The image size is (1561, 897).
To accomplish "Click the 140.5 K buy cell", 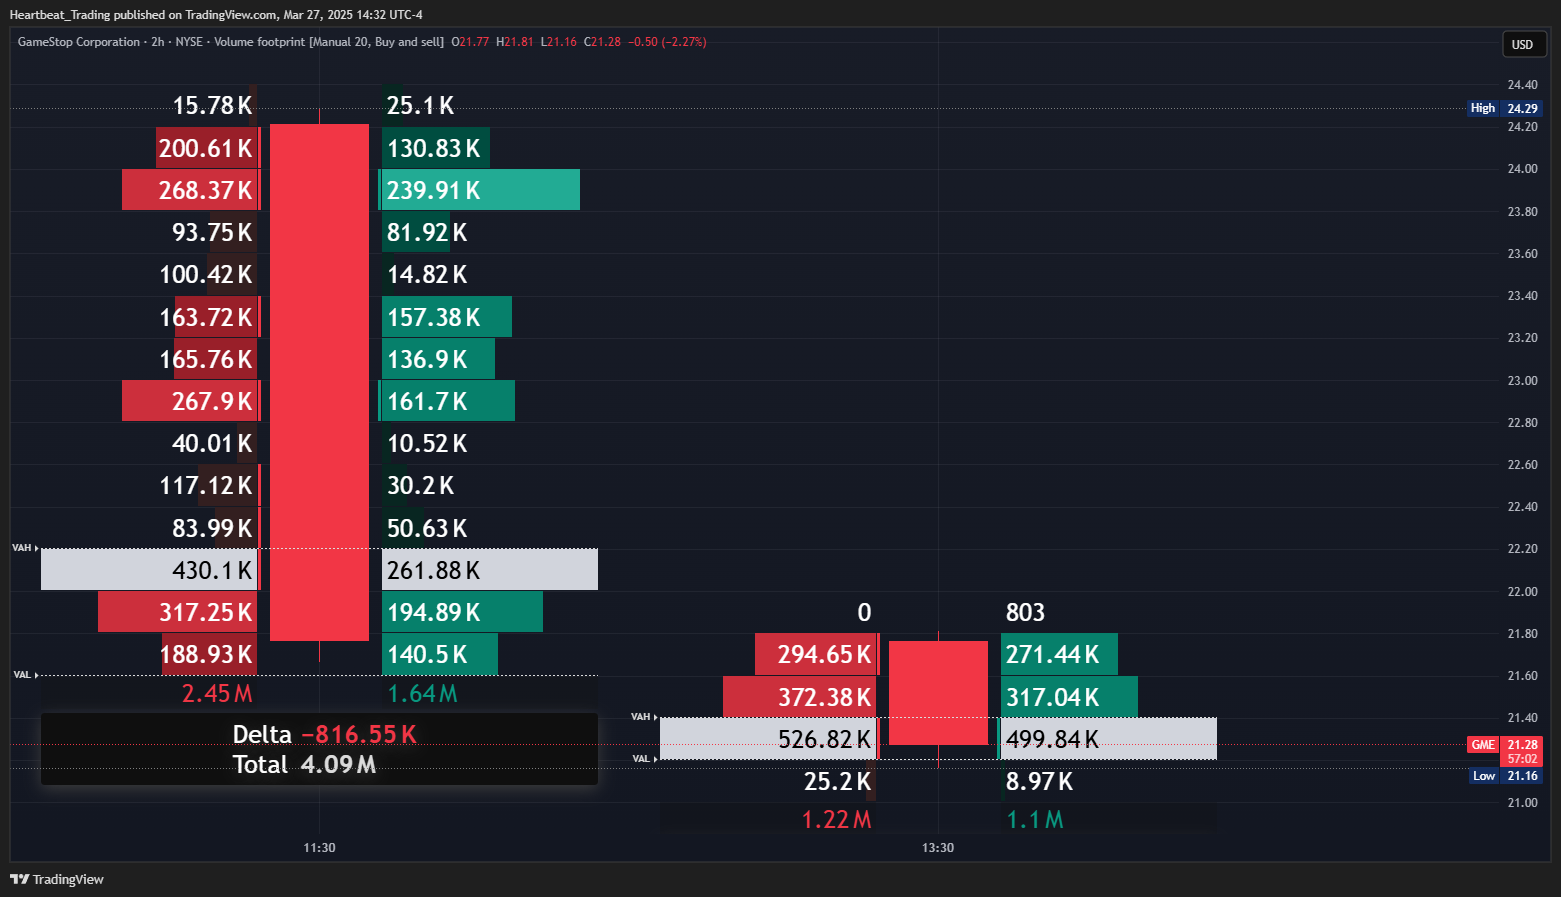I will pos(440,654).
